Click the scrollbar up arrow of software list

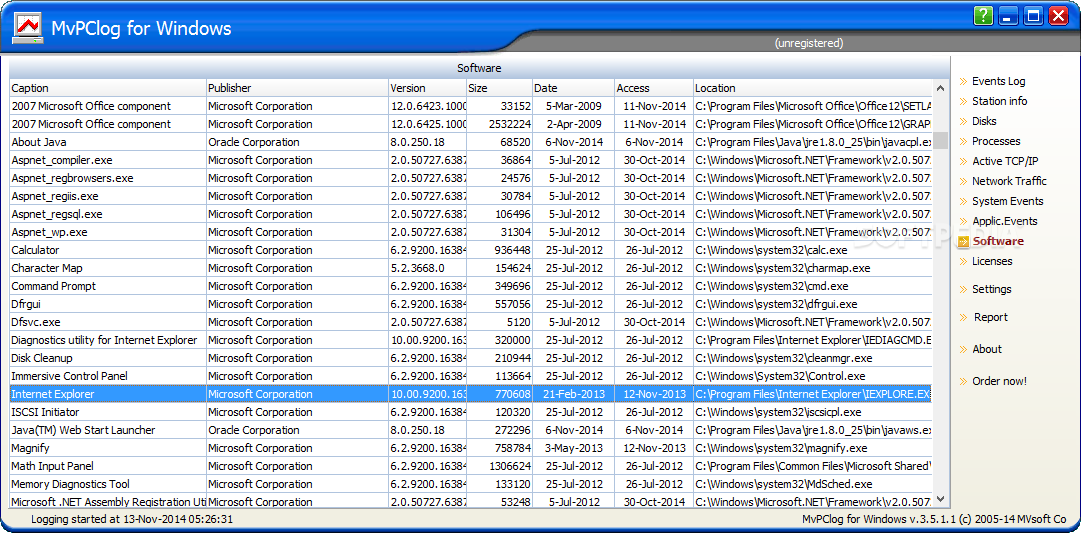tap(940, 88)
